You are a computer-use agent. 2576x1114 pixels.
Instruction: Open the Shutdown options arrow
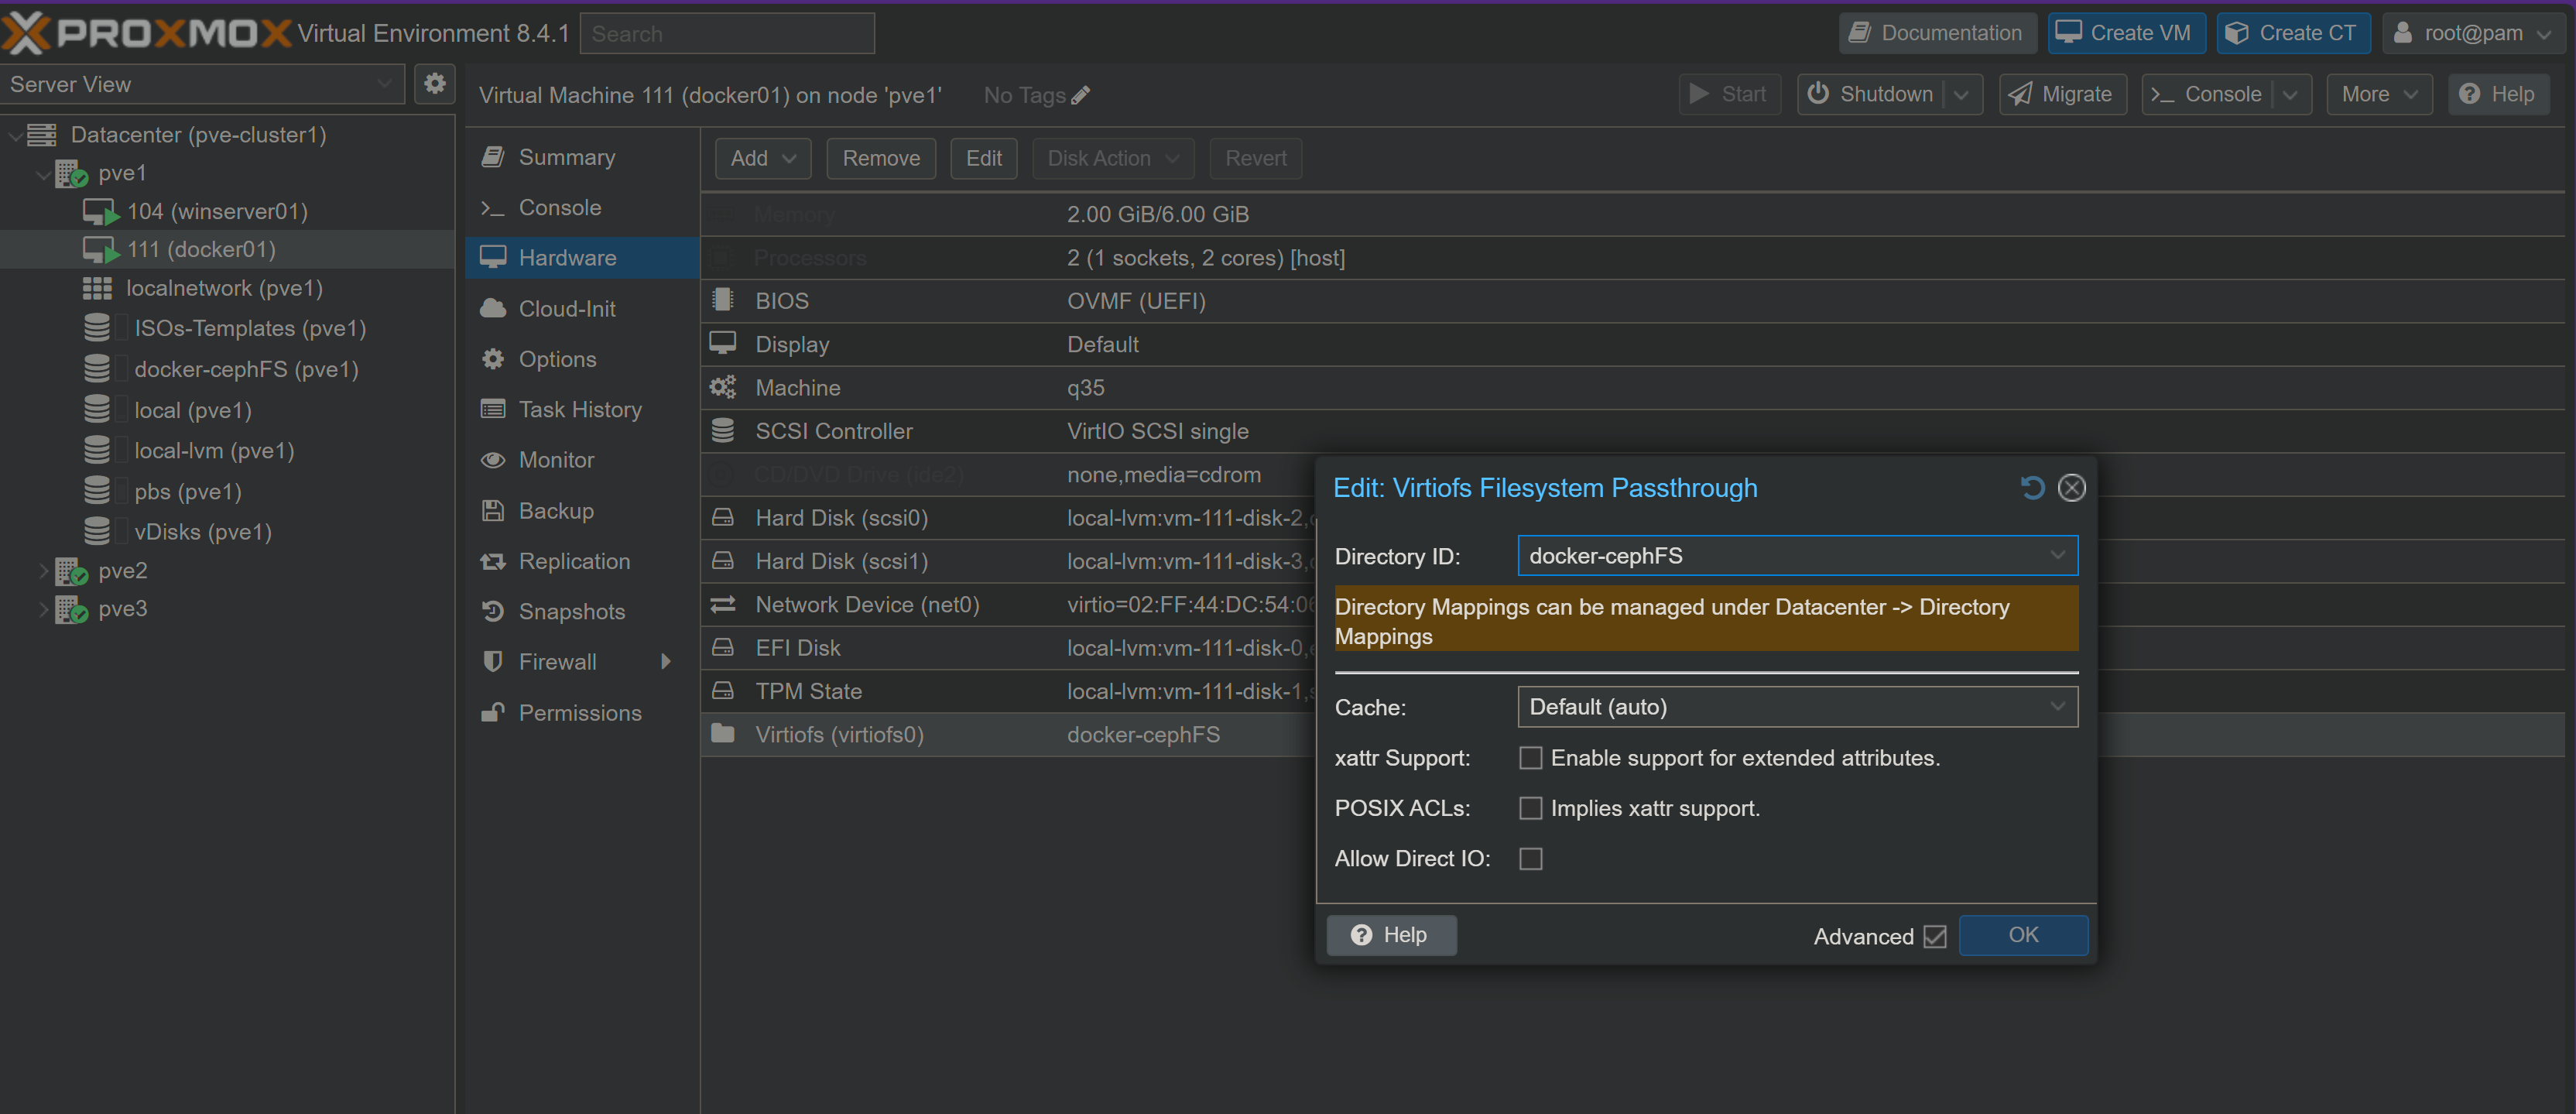point(1962,94)
